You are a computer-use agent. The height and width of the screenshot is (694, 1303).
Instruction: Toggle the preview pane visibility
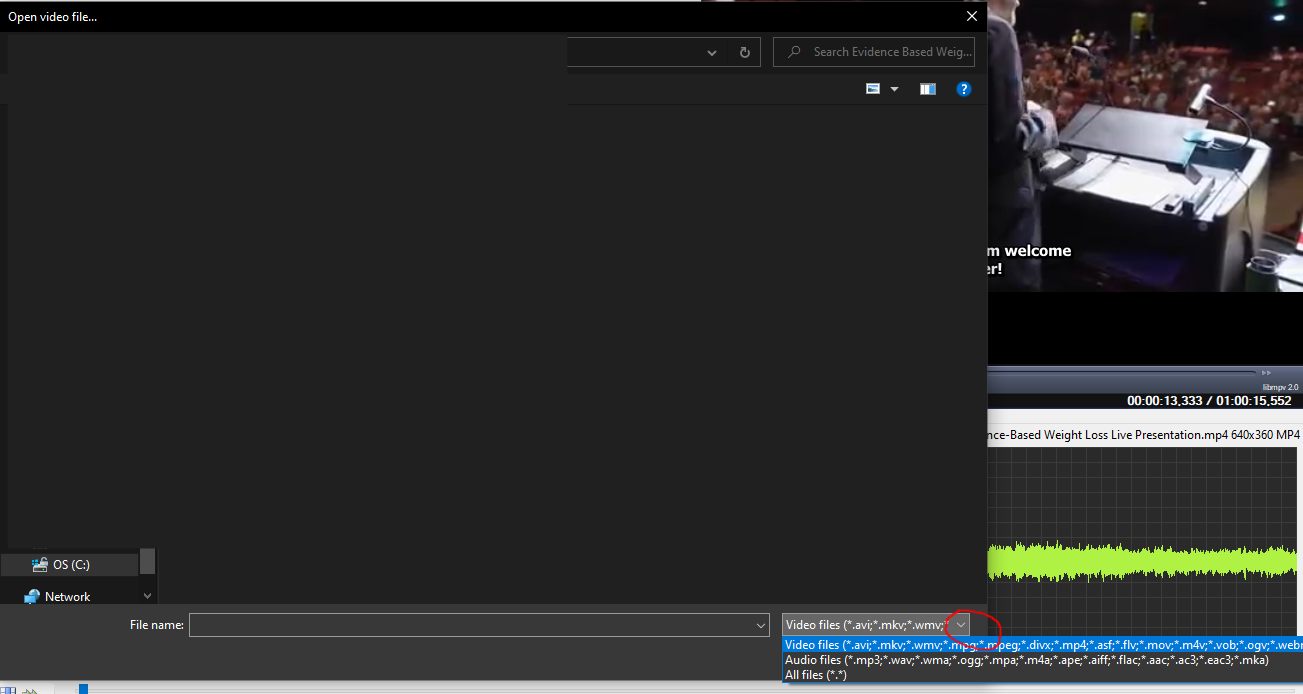pyautogui.click(x=927, y=89)
